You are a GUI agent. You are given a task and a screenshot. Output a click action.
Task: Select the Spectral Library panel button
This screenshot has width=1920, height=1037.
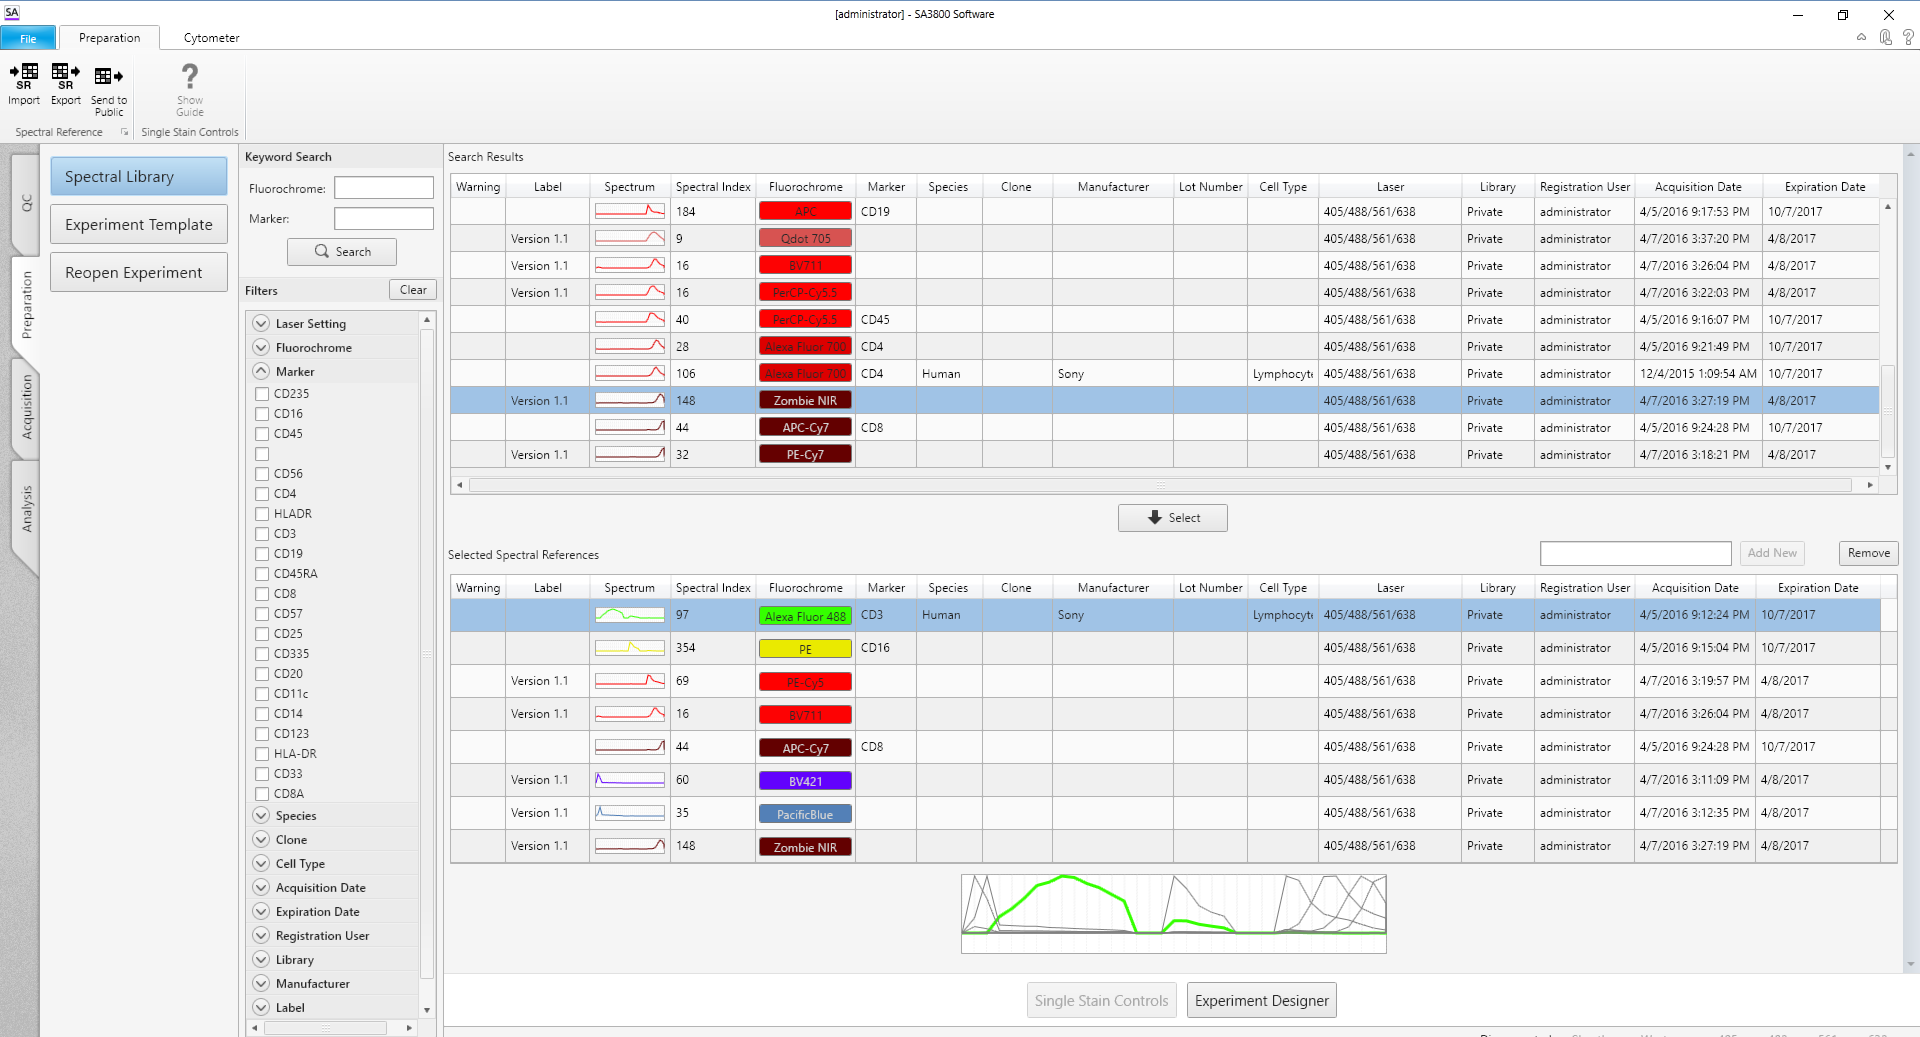coord(139,176)
